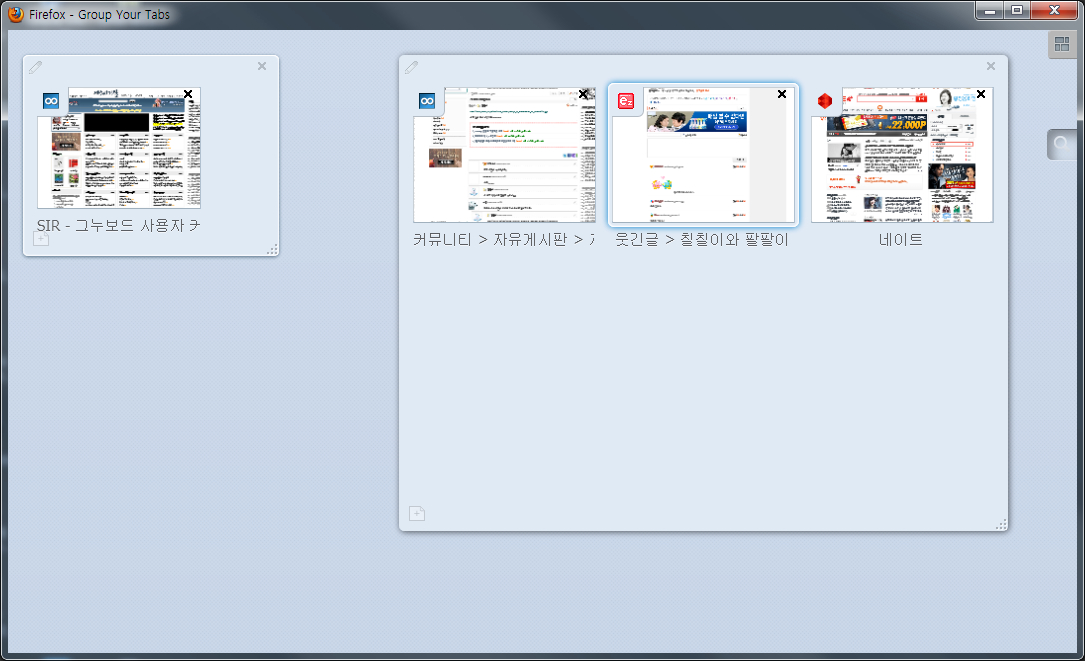Close the 네이트 tab thumbnail
1085x661 pixels.
point(981,94)
